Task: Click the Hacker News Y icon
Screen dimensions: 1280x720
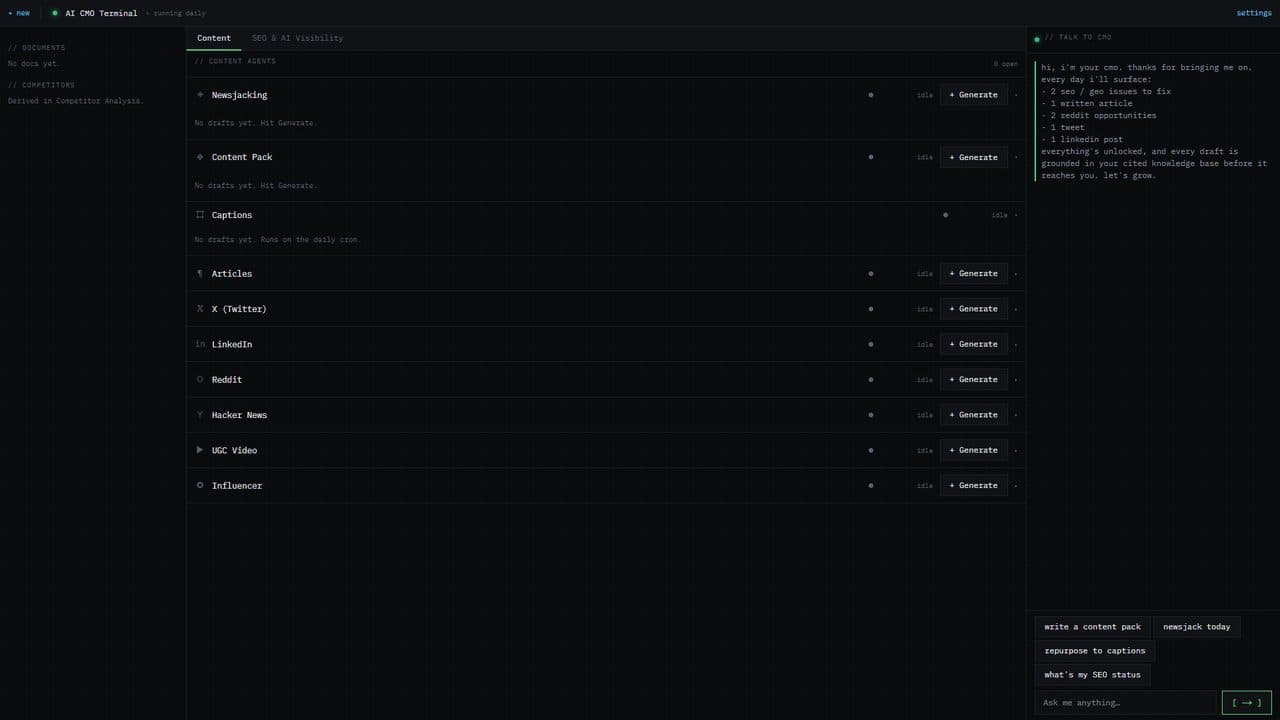Action: [x=200, y=415]
